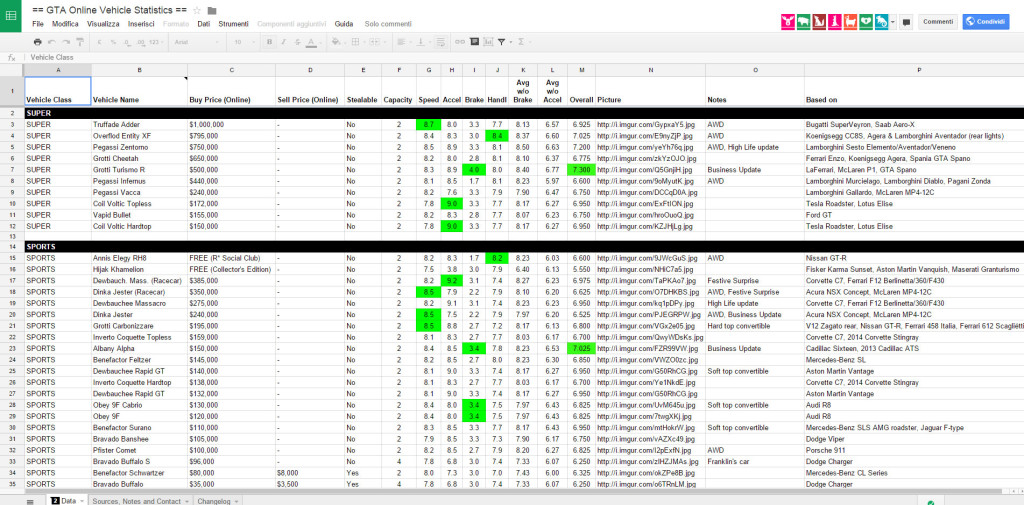Open the Inserisci menu

pyautogui.click(x=141, y=24)
